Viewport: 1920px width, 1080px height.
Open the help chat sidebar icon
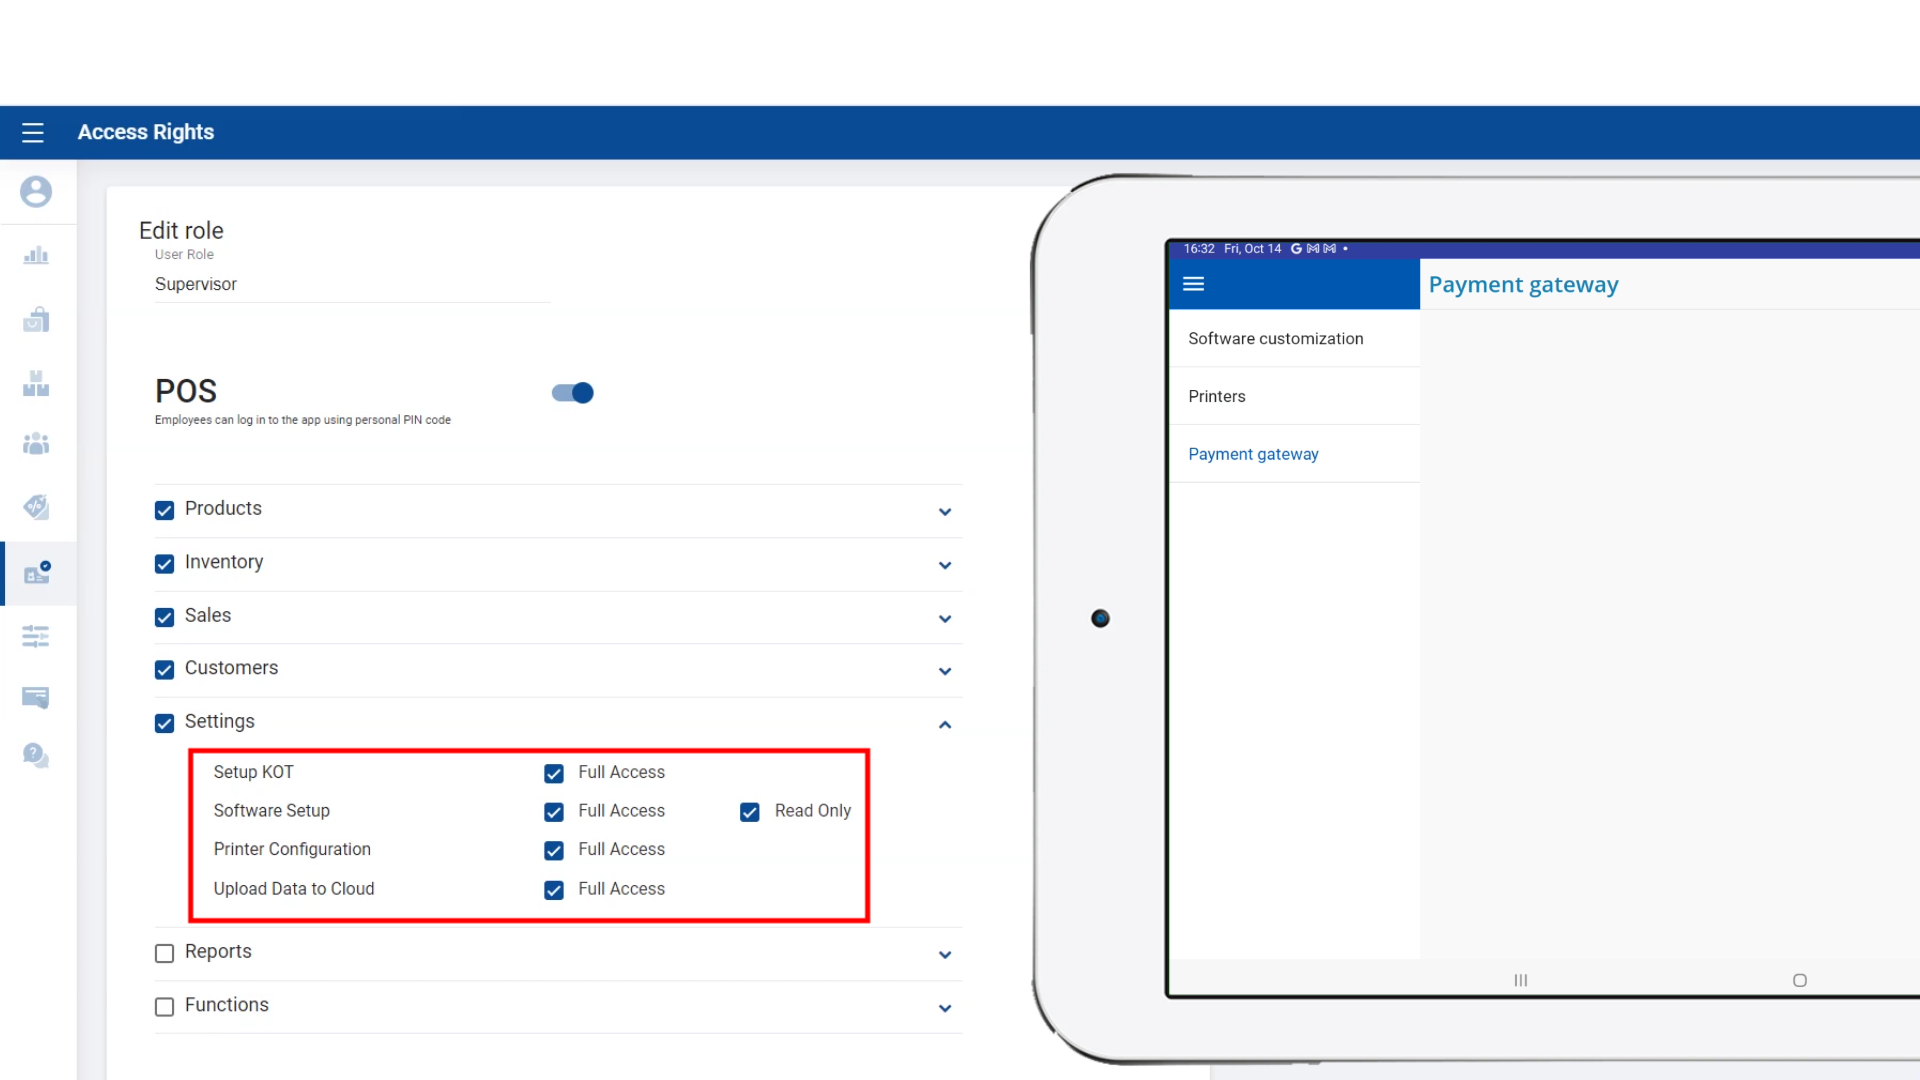click(36, 755)
